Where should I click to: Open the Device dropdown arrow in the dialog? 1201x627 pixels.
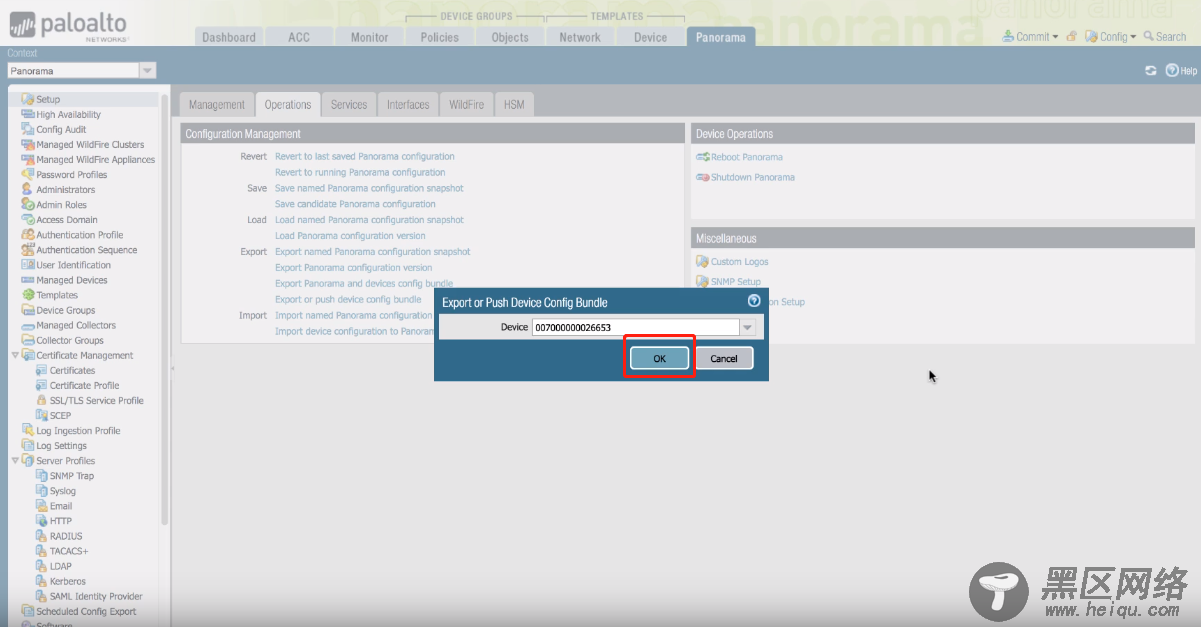747,327
